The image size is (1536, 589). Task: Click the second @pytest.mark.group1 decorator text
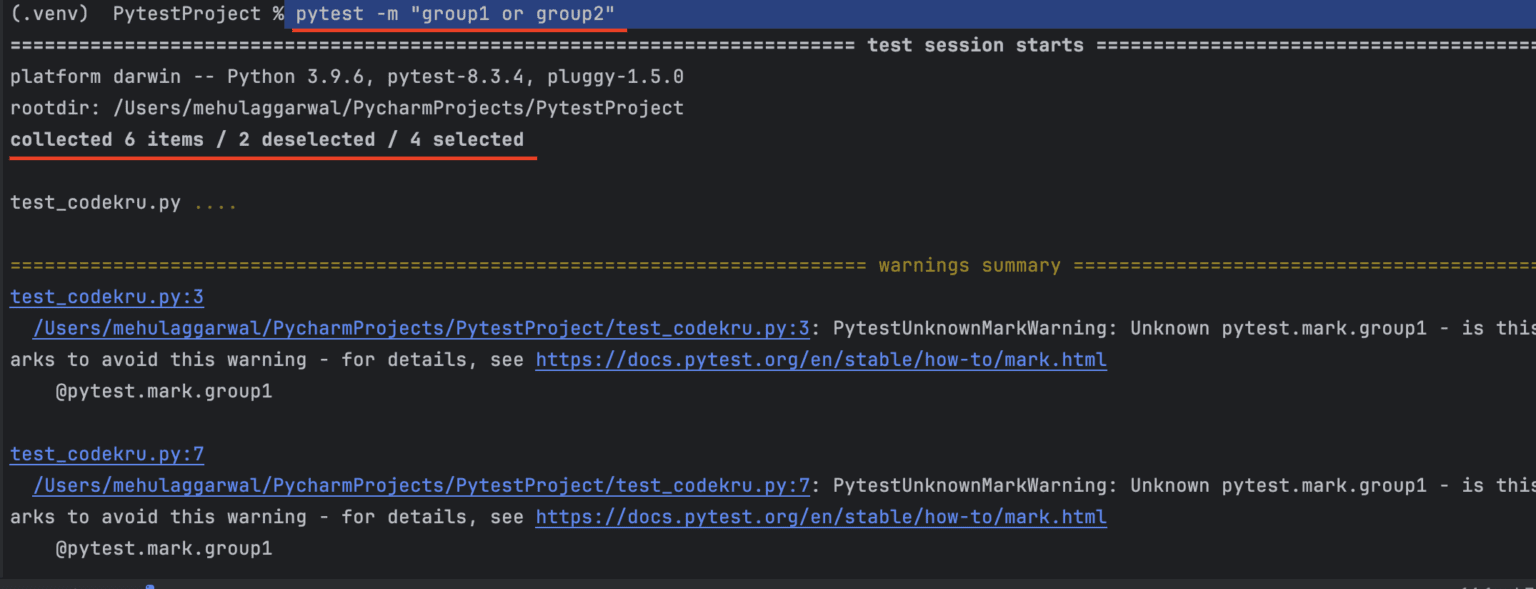(x=162, y=548)
